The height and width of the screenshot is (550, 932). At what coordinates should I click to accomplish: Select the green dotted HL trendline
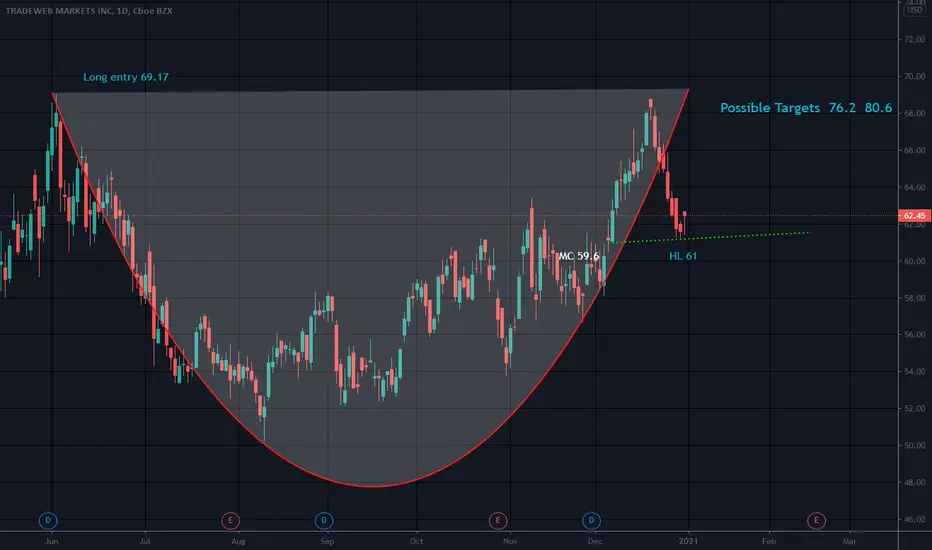click(x=710, y=237)
